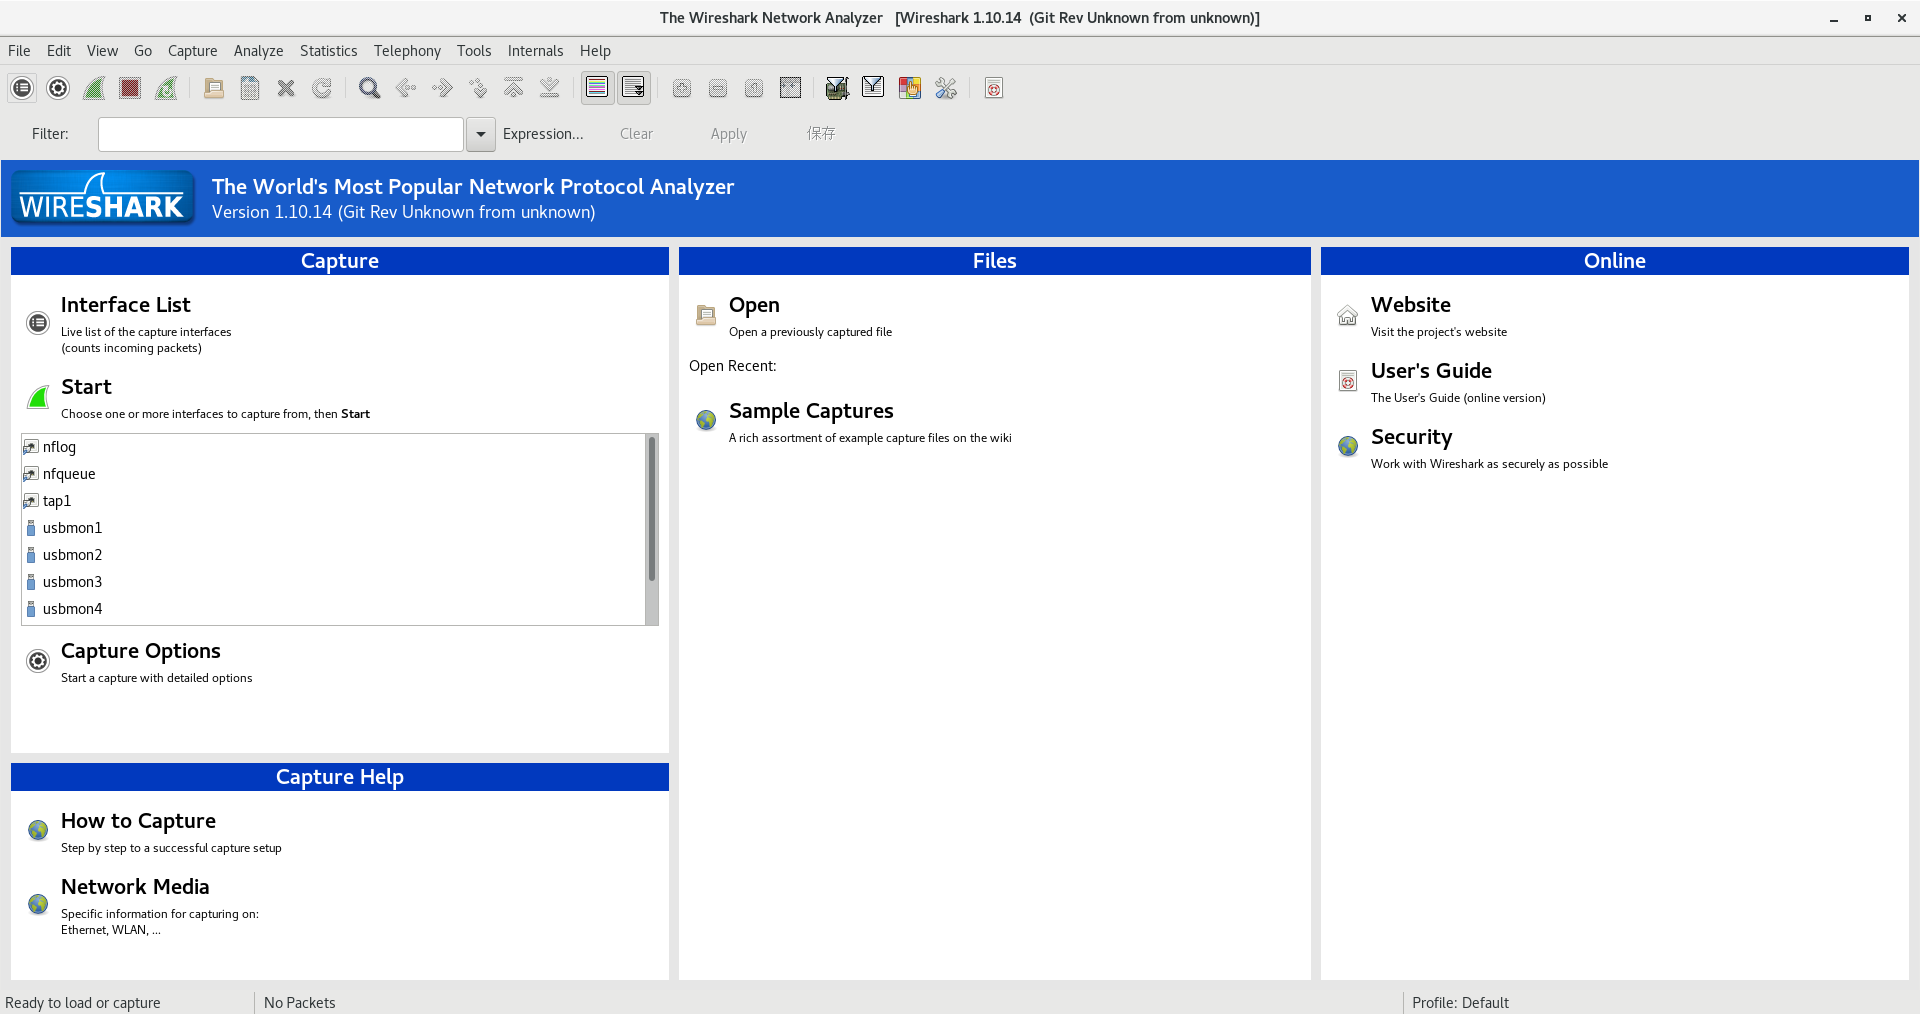
Task: Visit the project's Website link
Action: click(1410, 305)
